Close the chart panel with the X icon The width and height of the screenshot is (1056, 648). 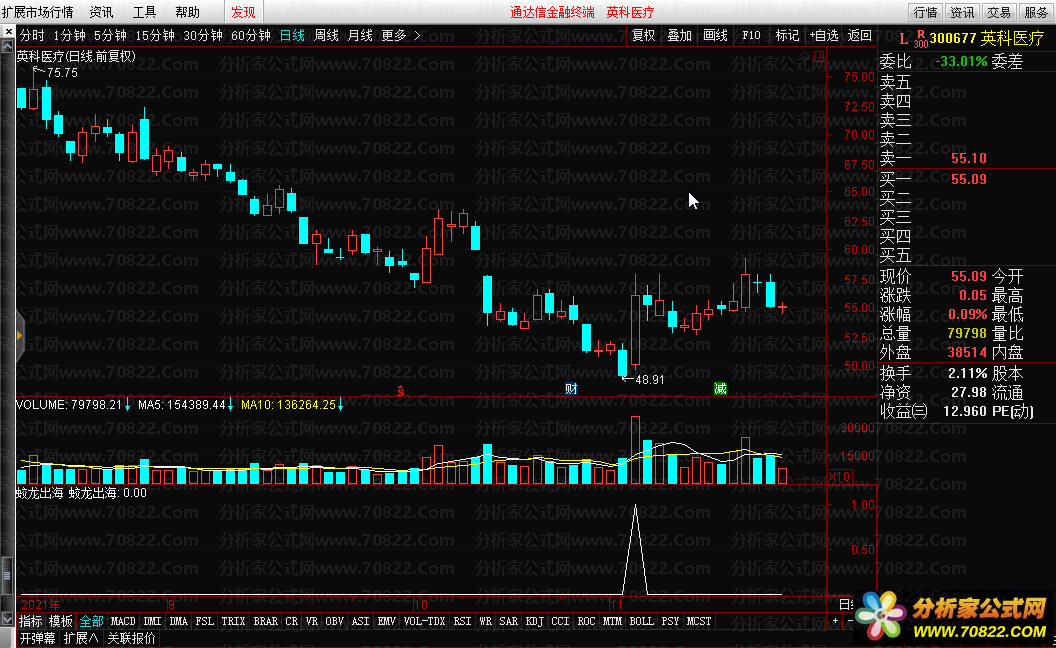coord(8,32)
